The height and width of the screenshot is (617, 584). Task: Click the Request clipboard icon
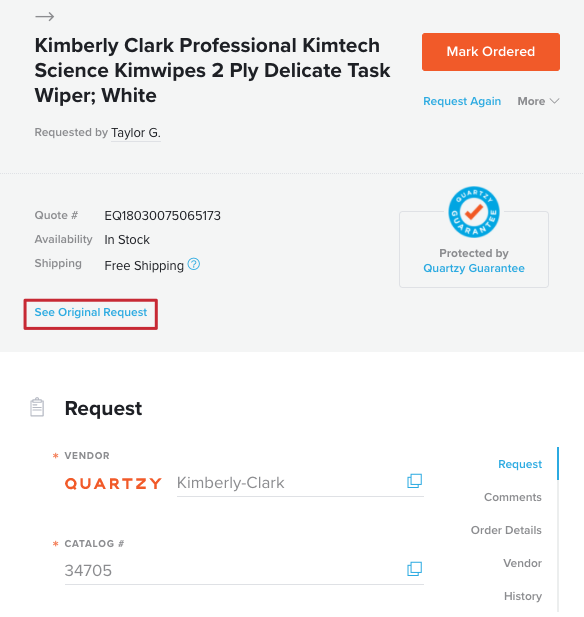tap(37, 407)
